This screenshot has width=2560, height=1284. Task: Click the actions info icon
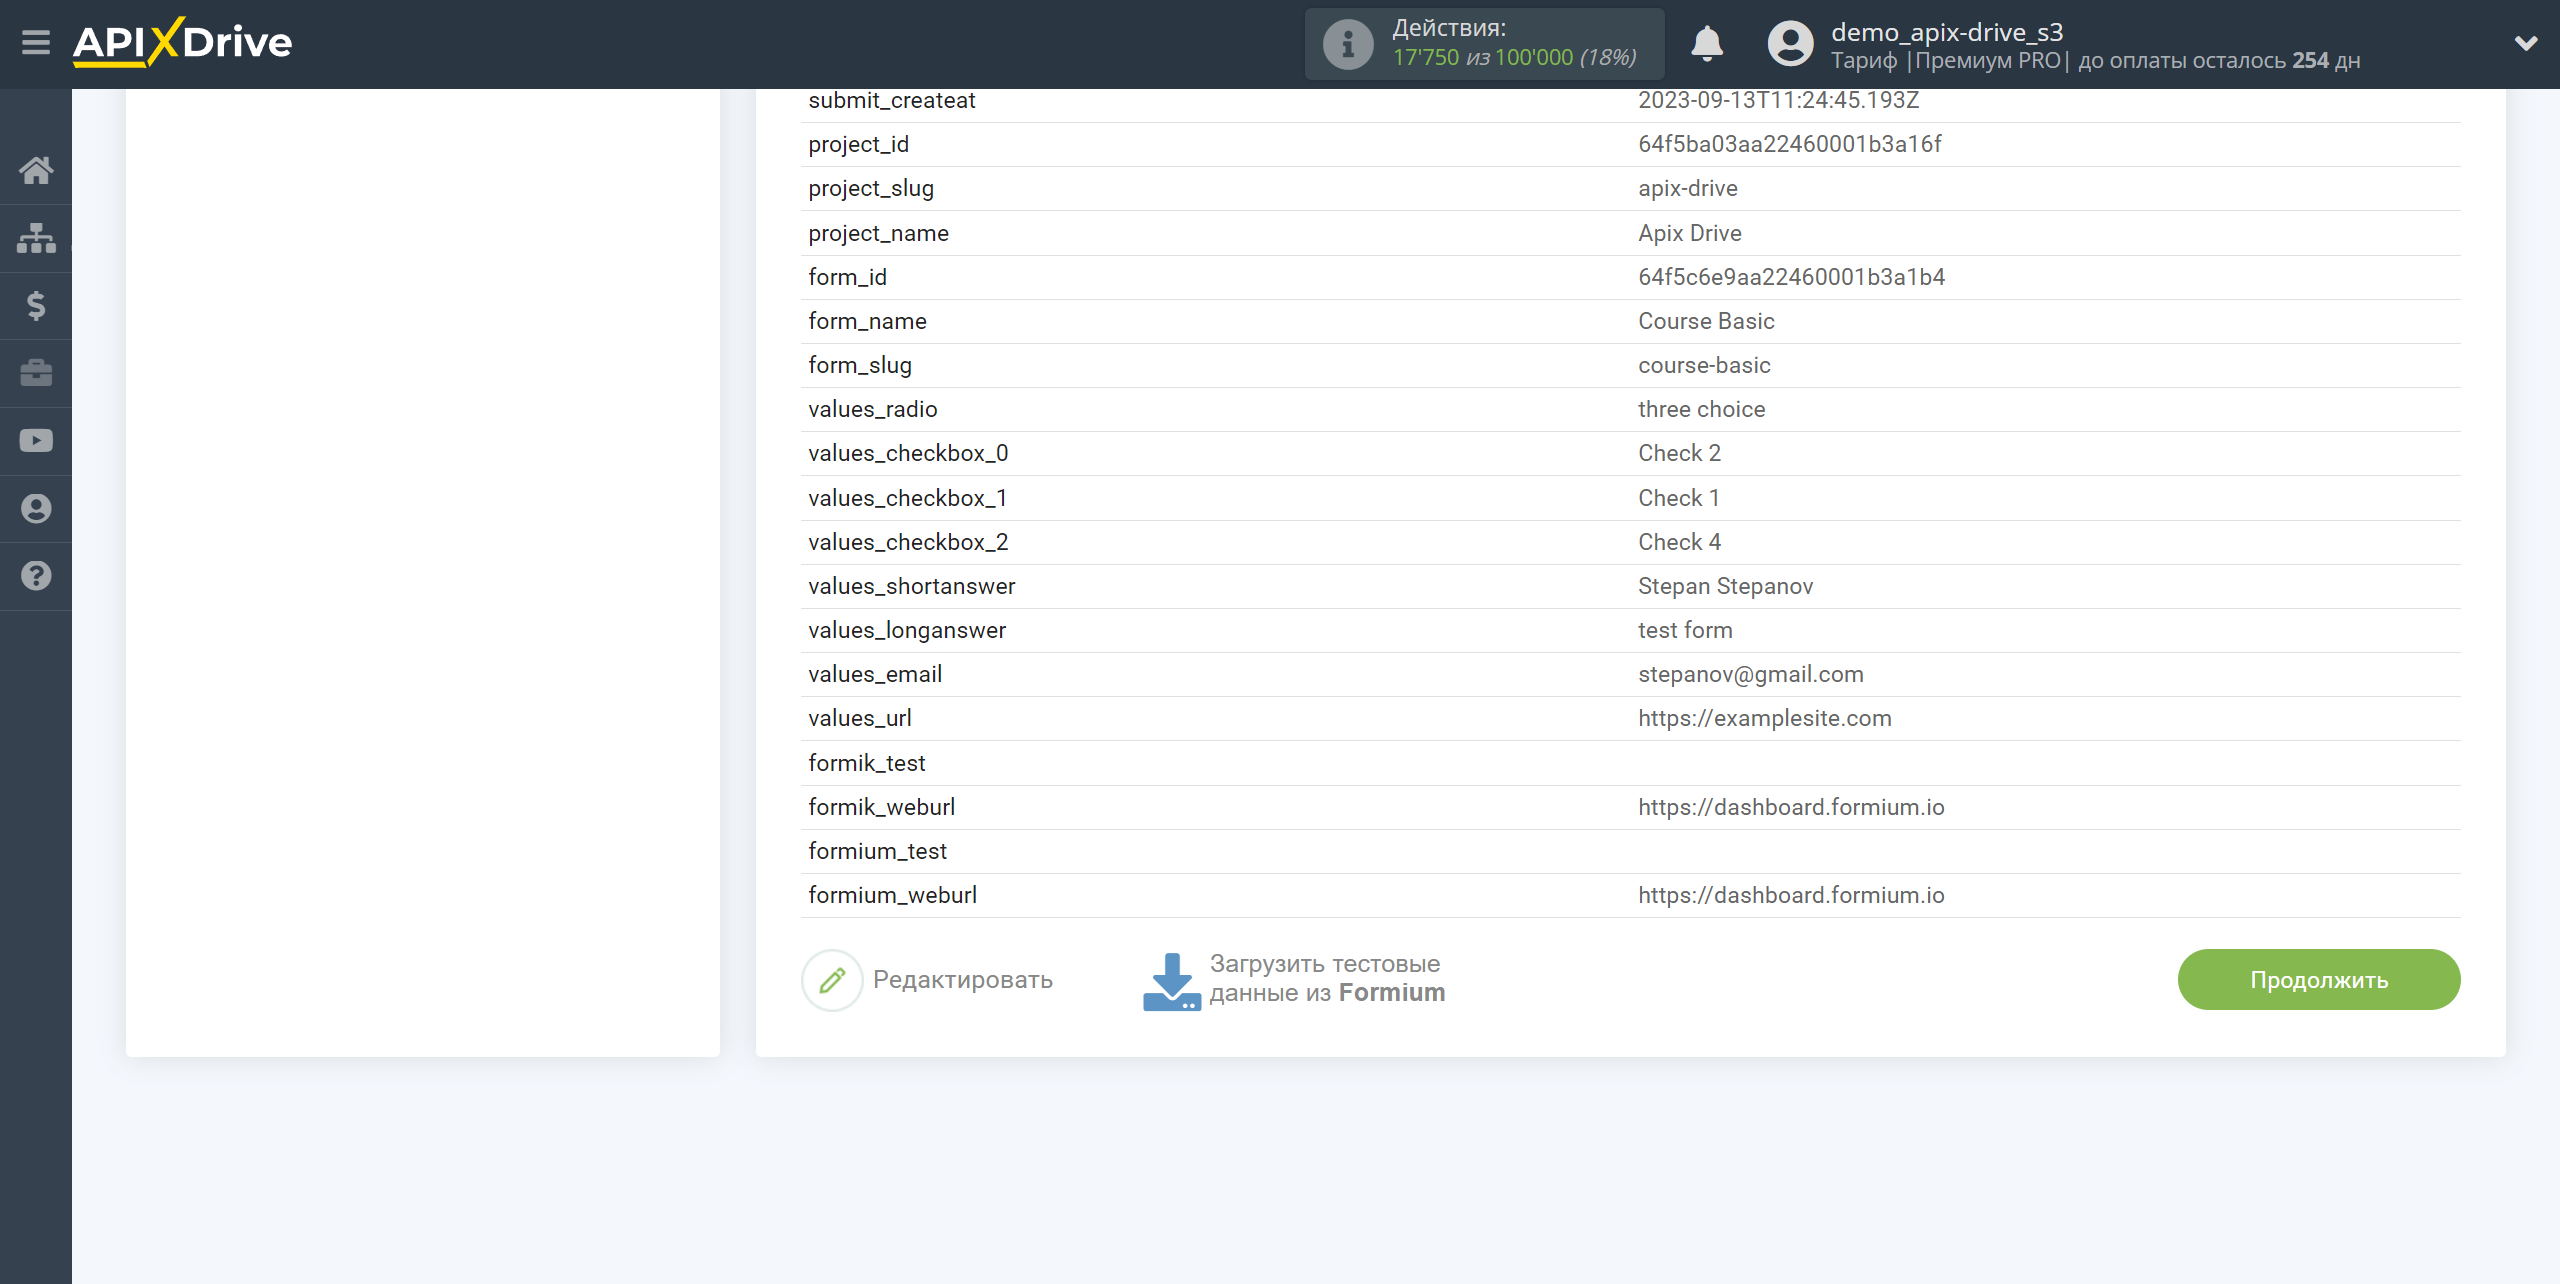pyautogui.click(x=1348, y=44)
